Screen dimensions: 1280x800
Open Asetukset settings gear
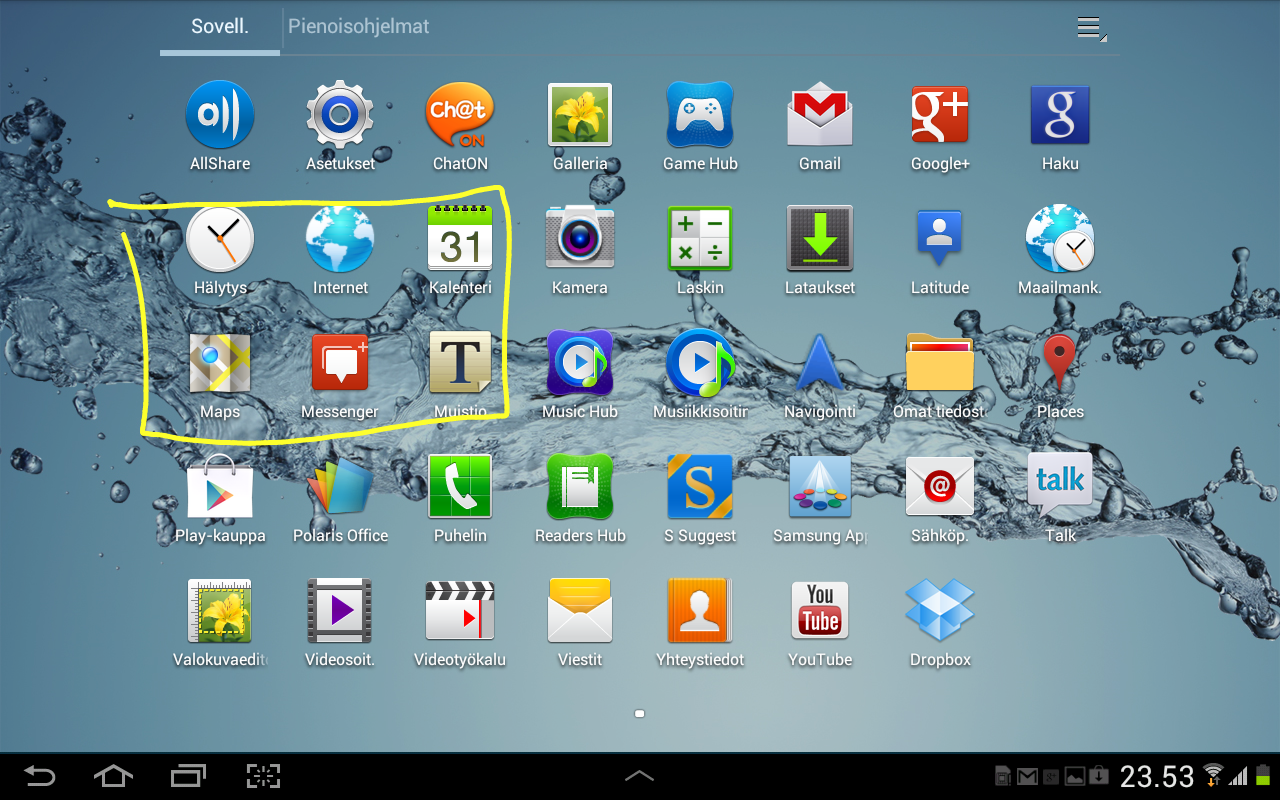340,115
